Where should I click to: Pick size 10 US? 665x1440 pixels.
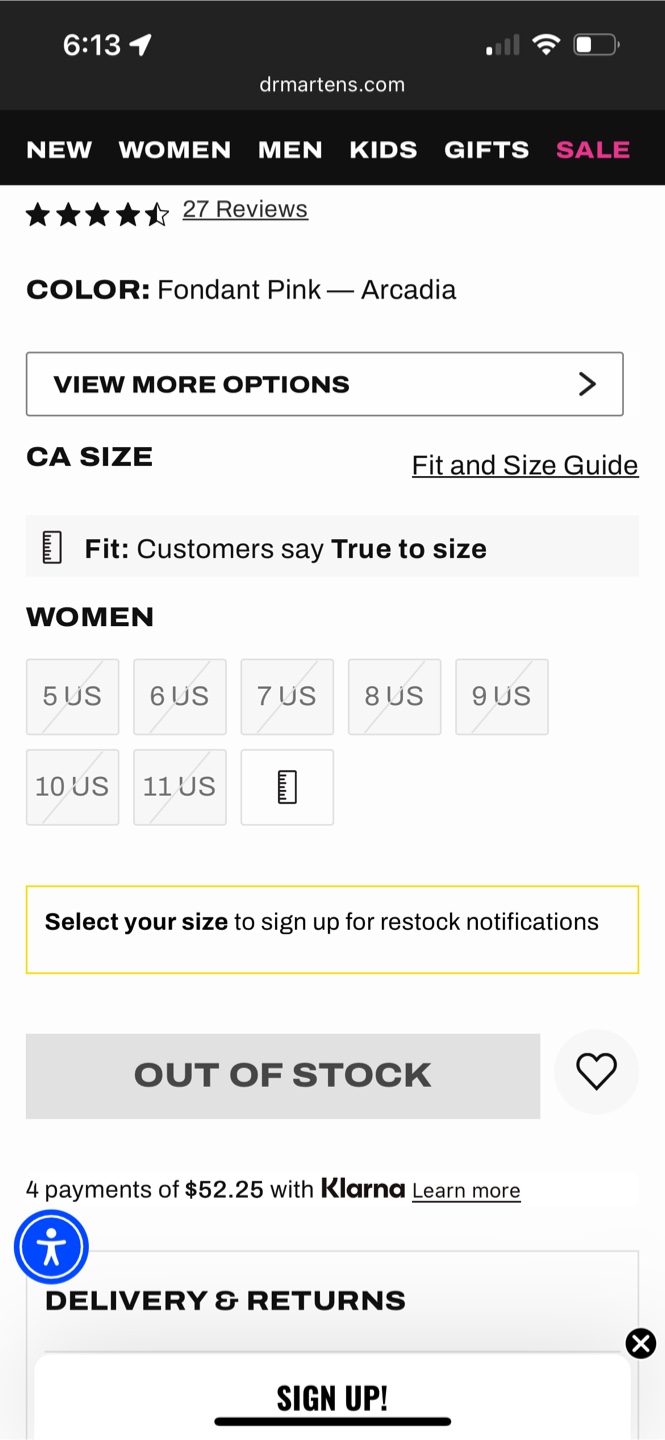point(72,787)
